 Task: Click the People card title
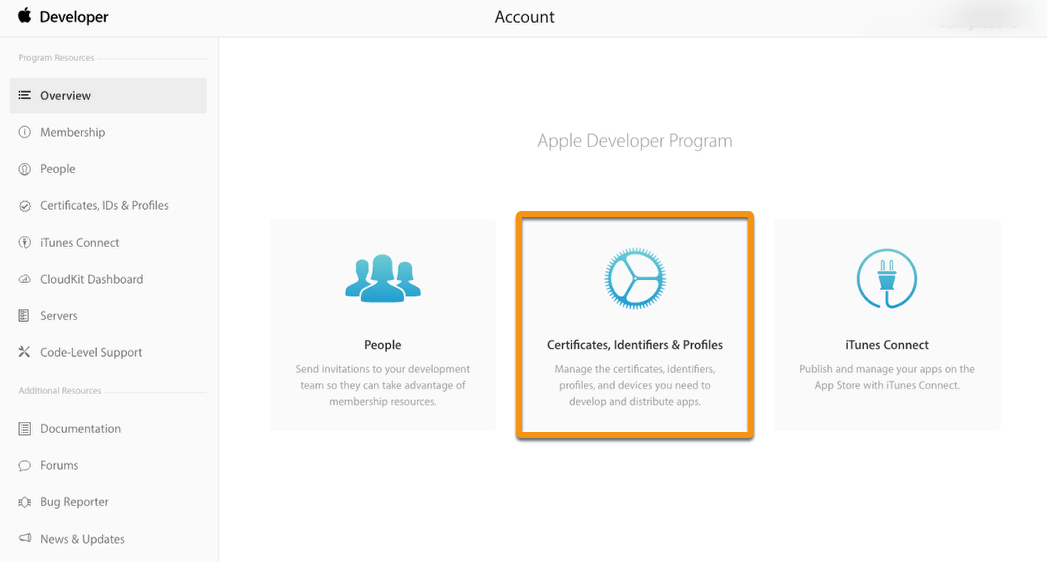click(x=383, y=345)
